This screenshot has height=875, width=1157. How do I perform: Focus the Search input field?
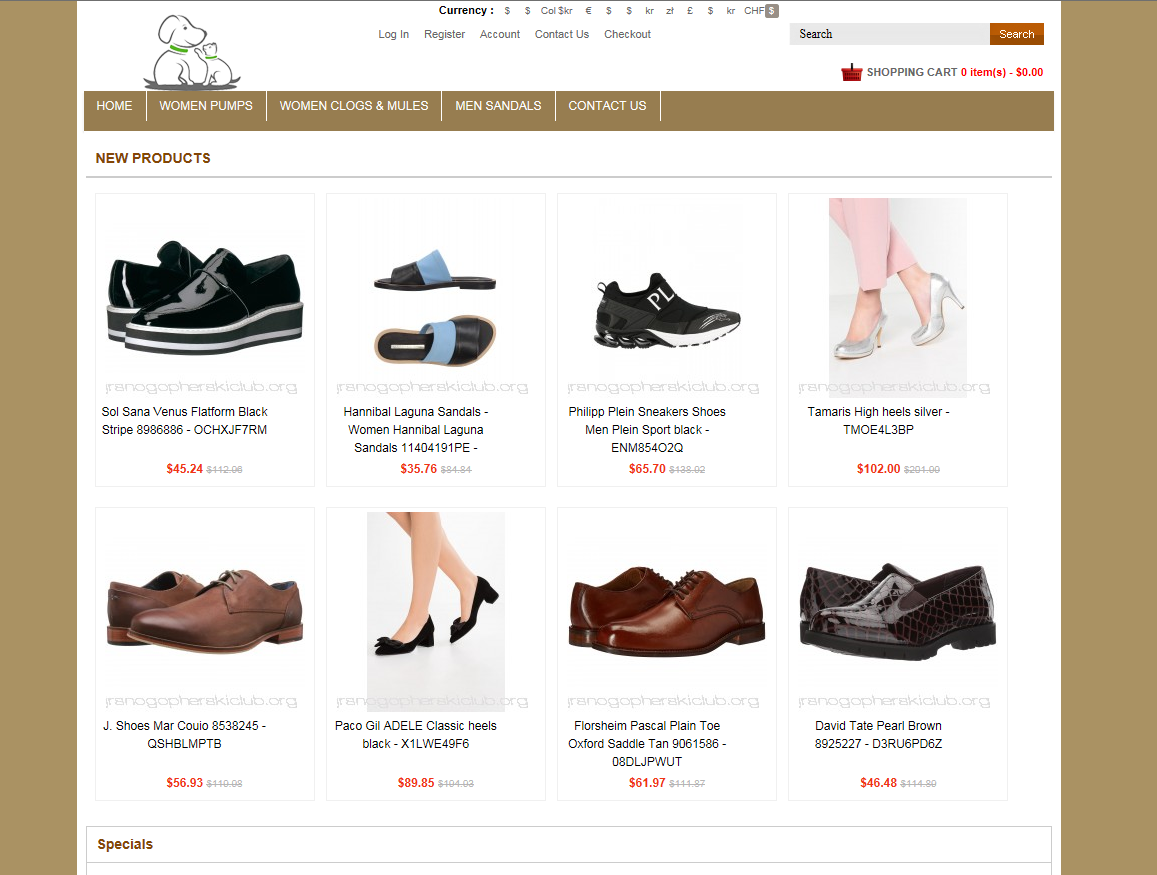click(889, 34)
